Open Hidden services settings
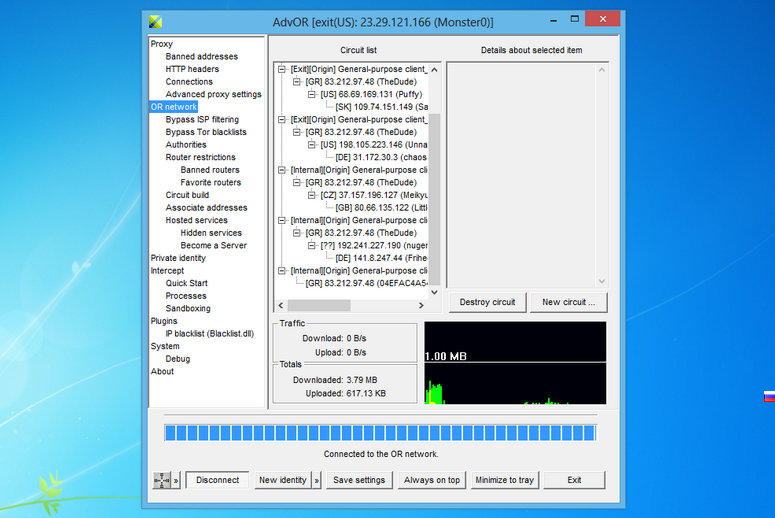Image resolution: width=775 pixels, height=518 pixels. [211, 233]
